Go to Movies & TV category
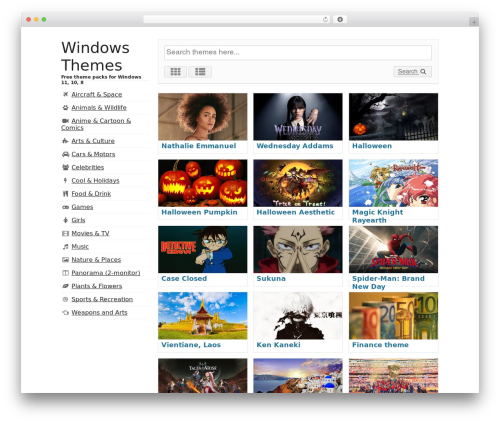 (90, 233)
